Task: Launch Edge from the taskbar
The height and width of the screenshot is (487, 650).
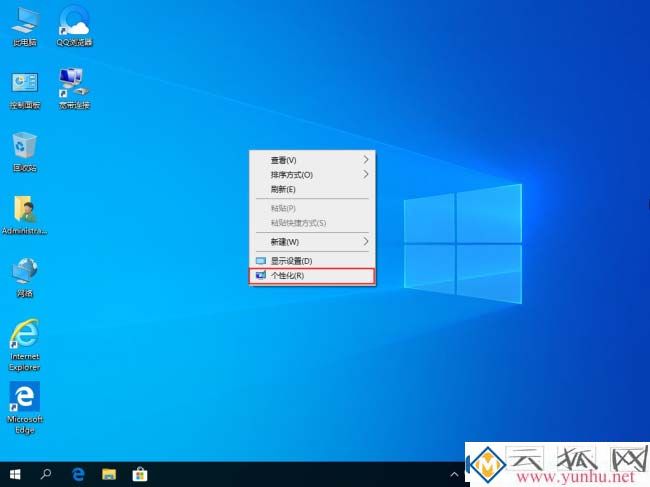Action: point(78,474)
